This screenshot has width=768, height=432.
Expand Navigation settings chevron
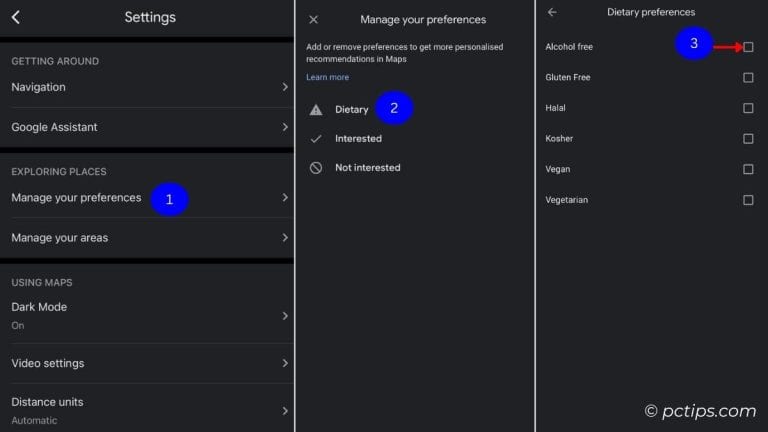pyautogui.click(x=285, y=87)
